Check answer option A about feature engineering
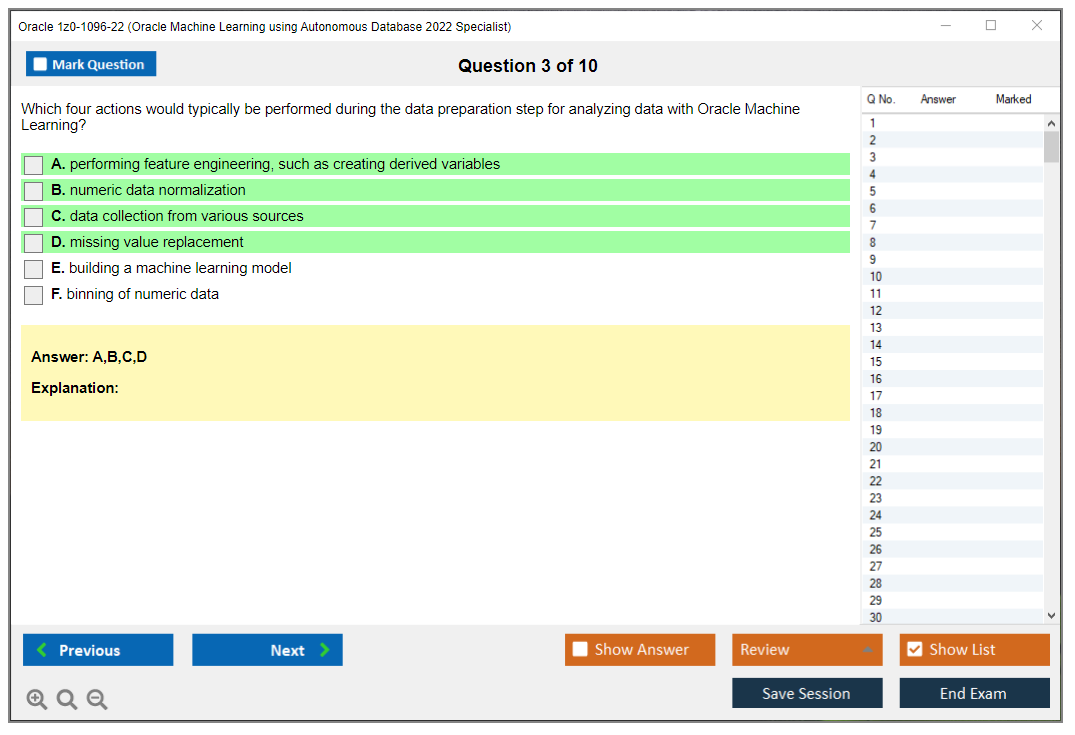Viewport: 1075px width, 735px height. tap(33, 164)
